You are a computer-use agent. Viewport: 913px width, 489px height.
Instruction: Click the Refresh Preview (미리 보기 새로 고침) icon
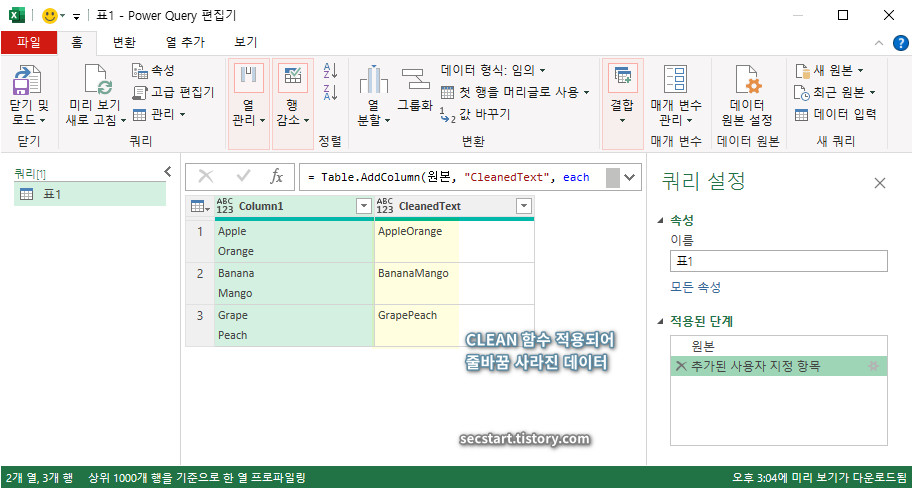pos(98,79)
